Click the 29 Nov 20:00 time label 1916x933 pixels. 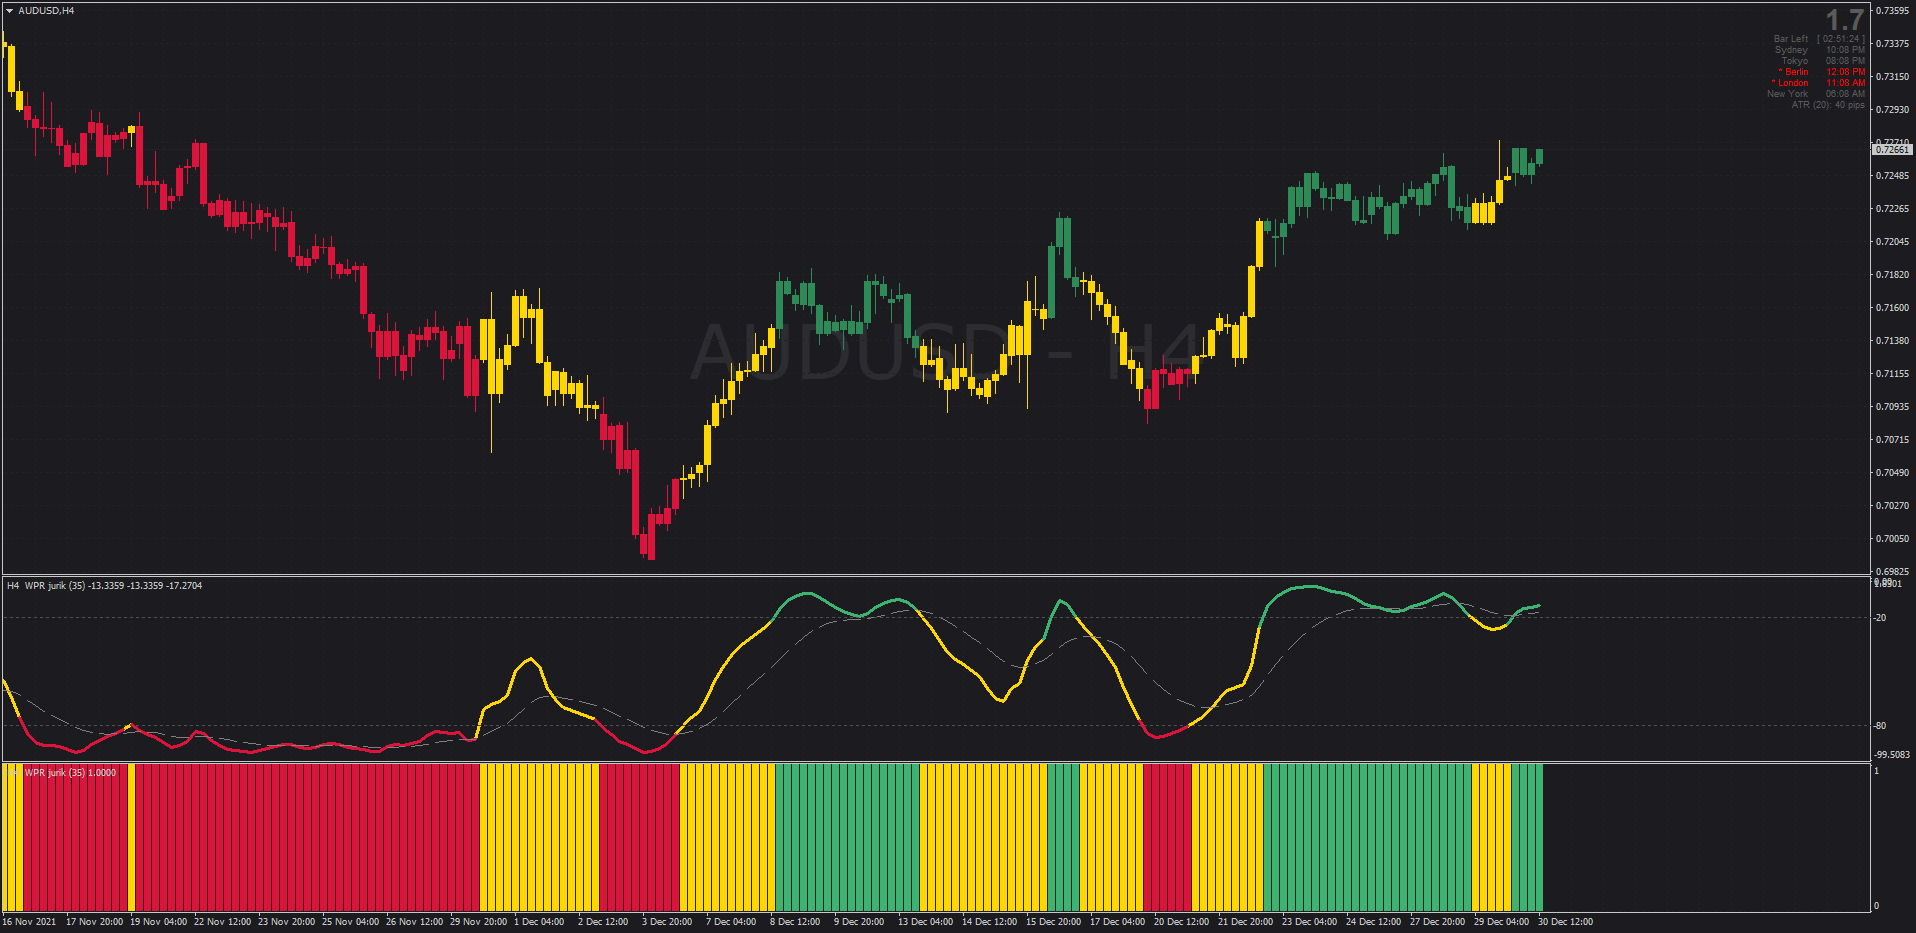point(479,922)
